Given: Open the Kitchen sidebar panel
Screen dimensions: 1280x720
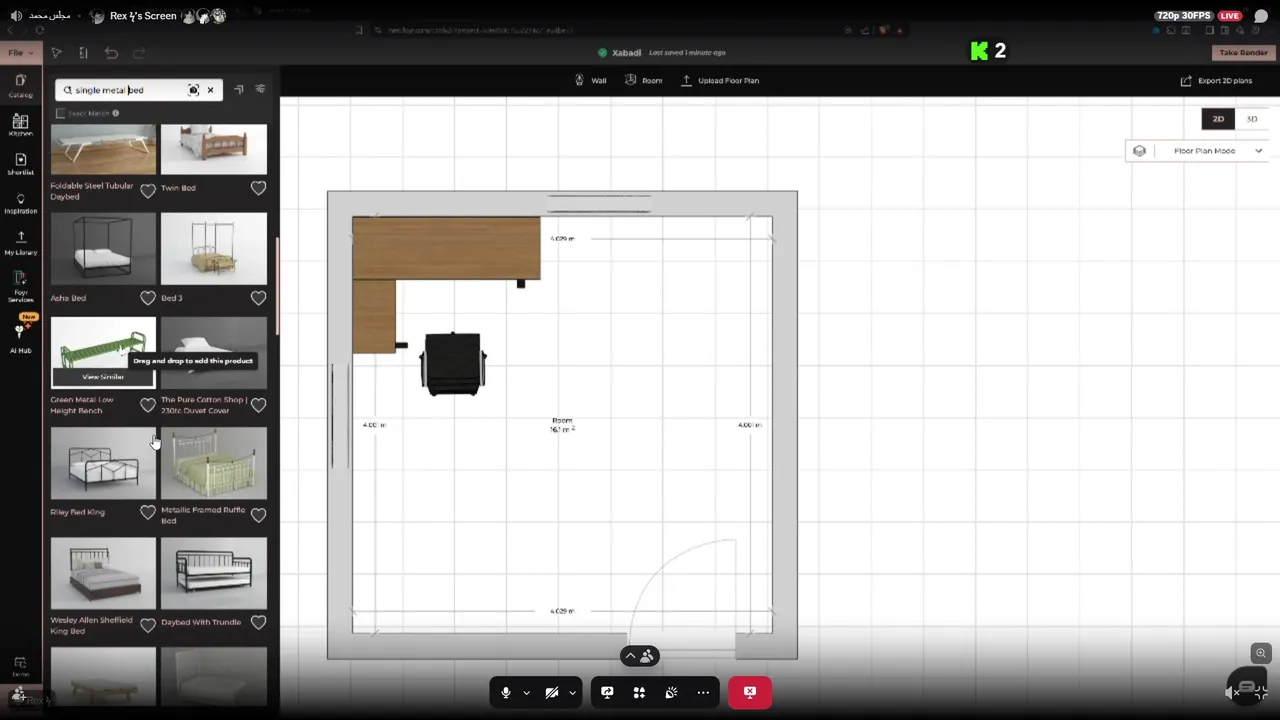Looking at the screenshot, I should 20,125.
